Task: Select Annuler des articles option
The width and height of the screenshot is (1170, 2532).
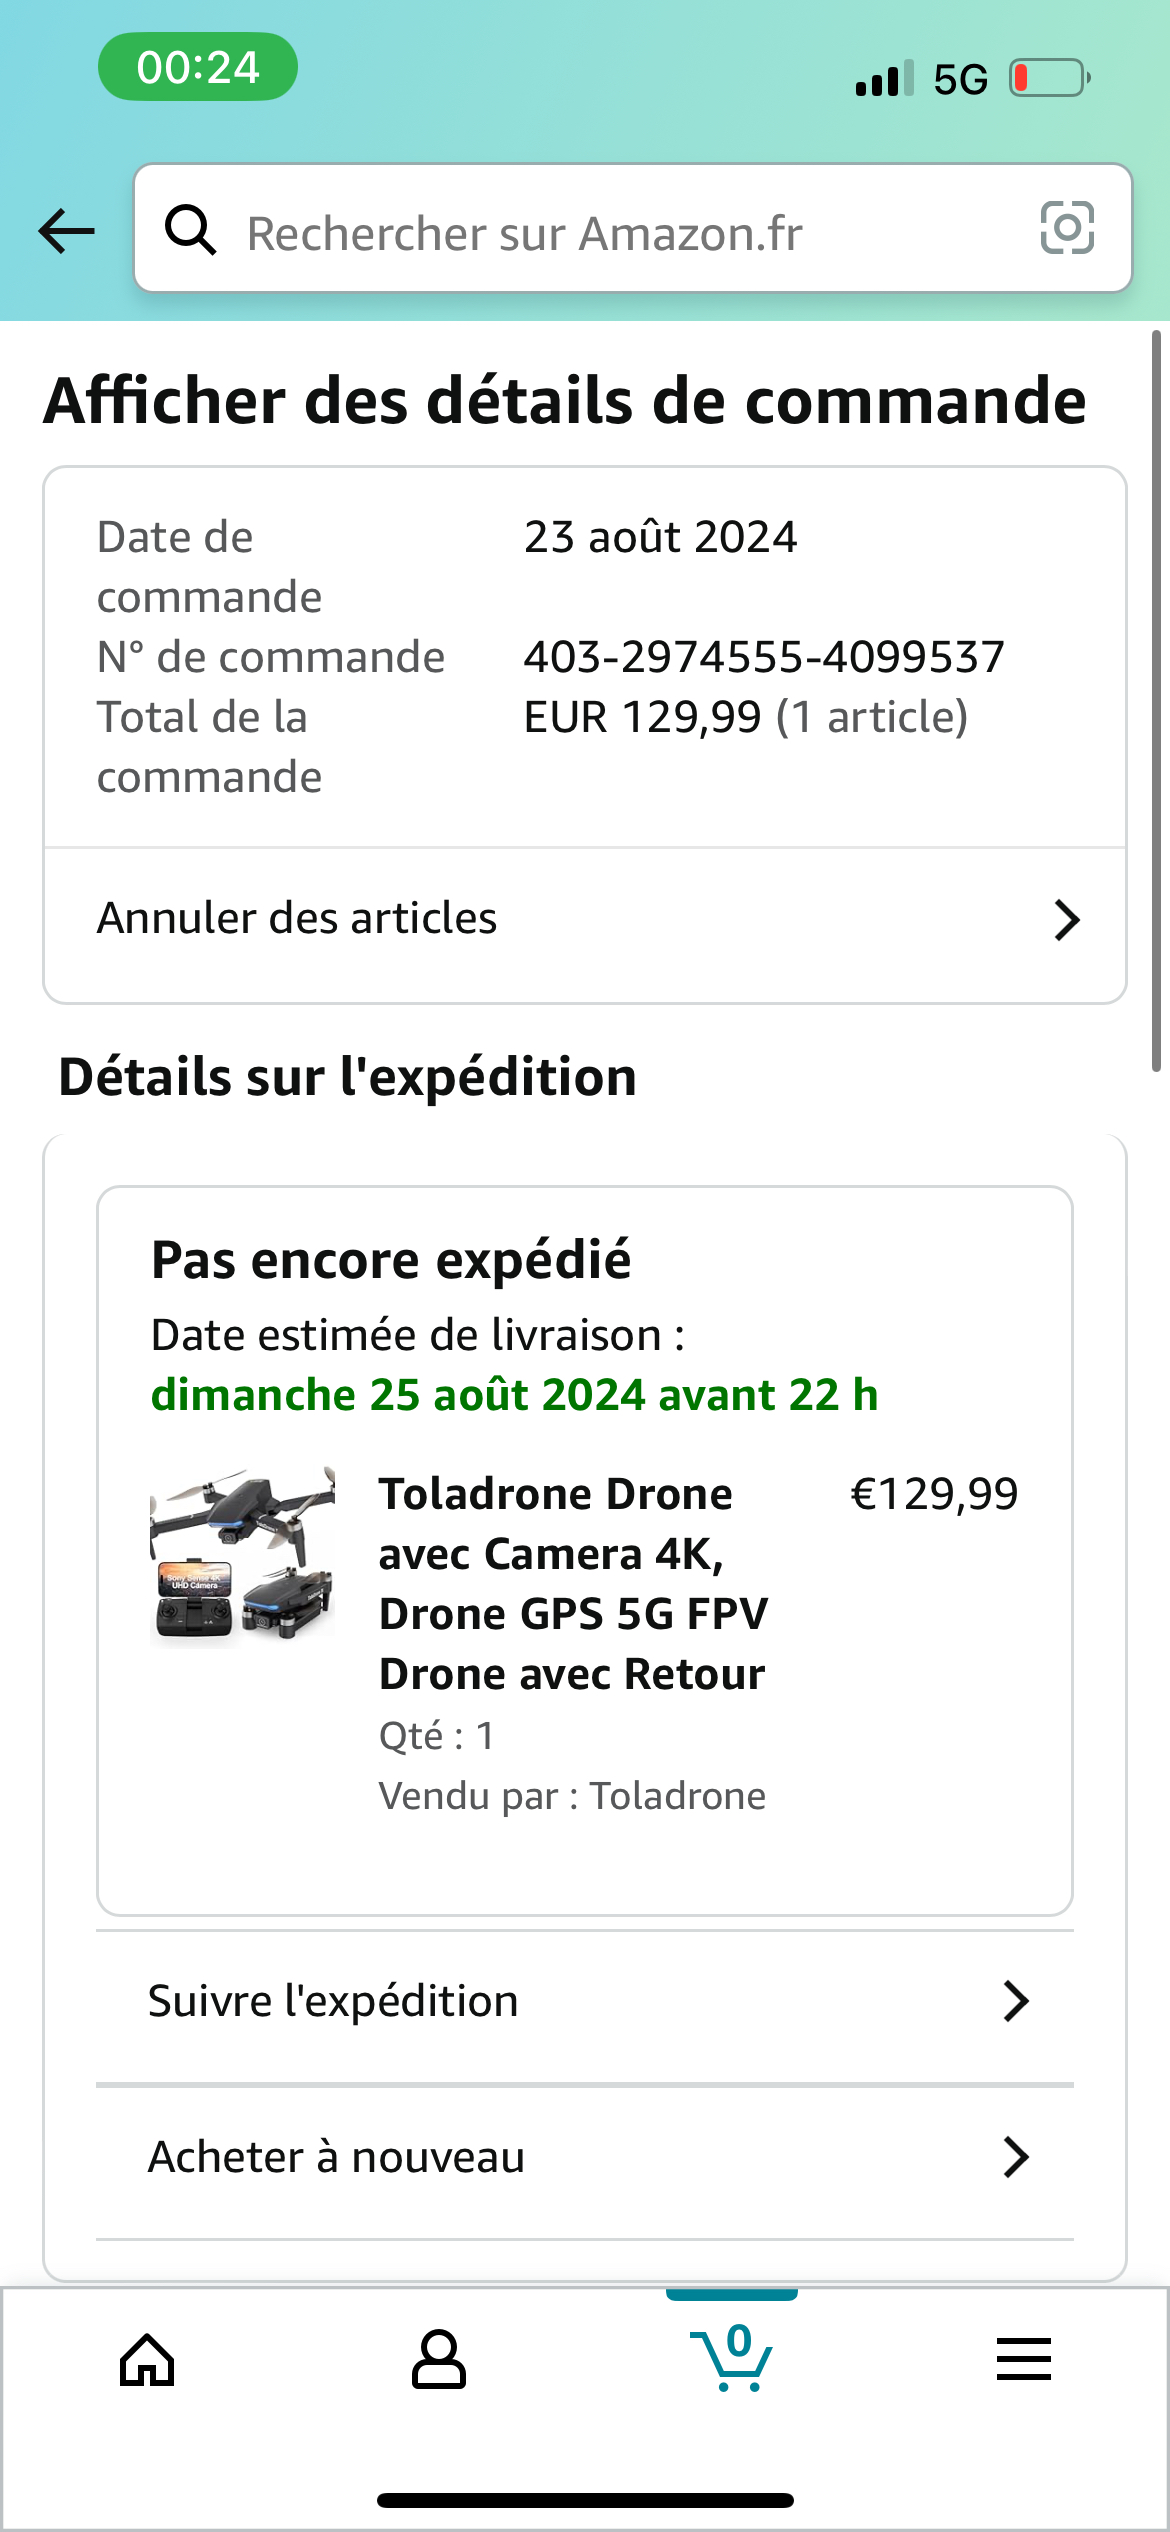Action: point(297,918)
